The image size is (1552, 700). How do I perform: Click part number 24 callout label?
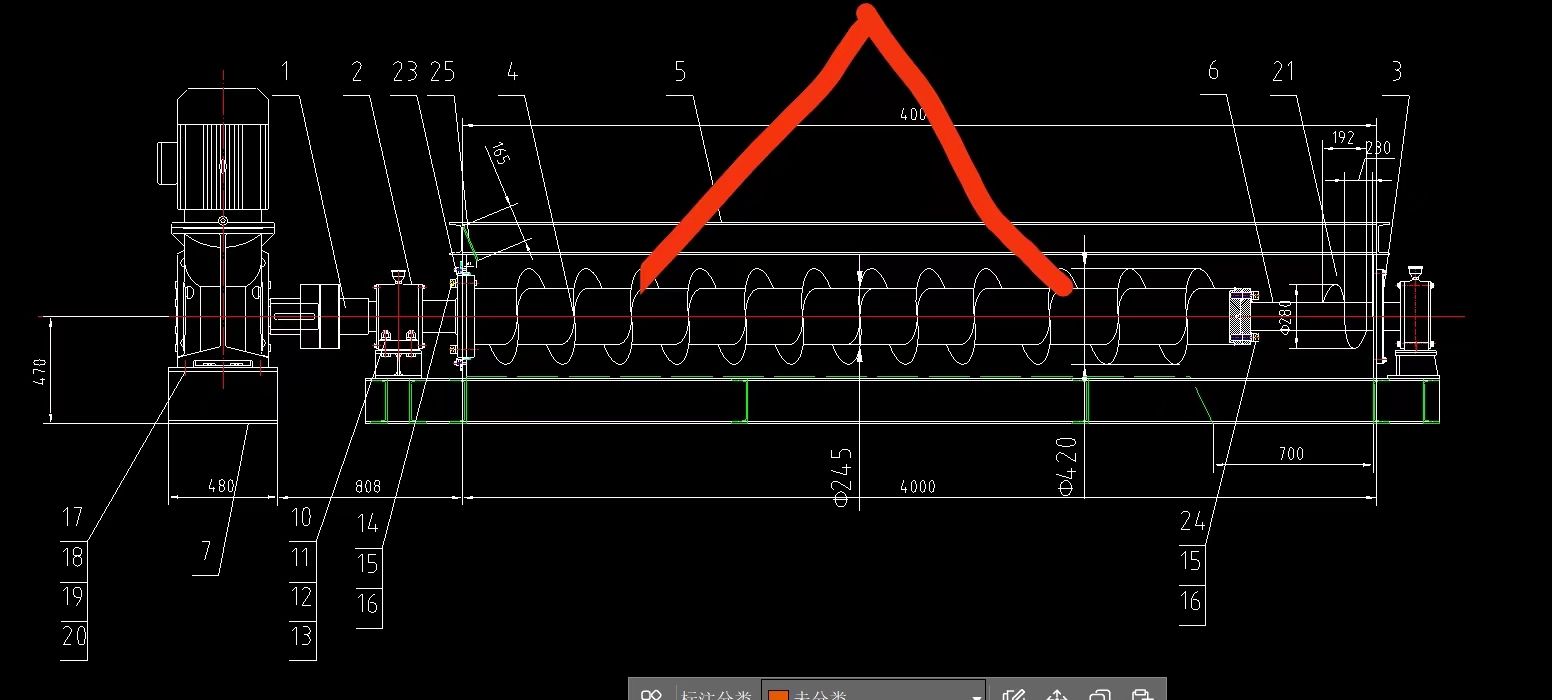[x=1191, y=521]
